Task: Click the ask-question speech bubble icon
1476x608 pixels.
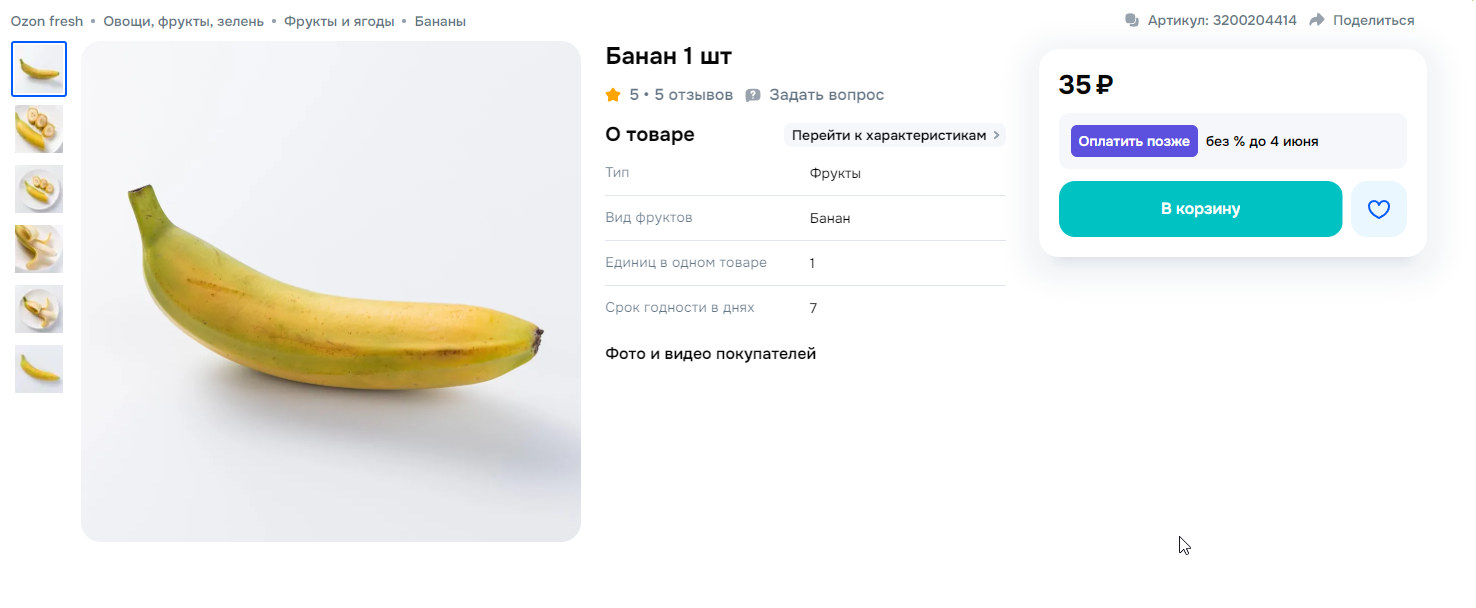Action: (753, 95)
